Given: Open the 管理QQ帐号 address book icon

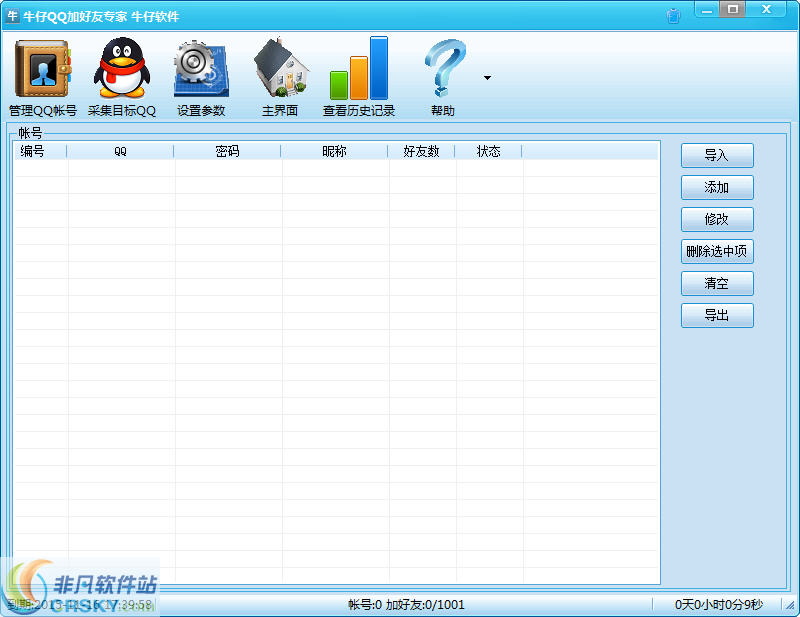Looking at the screenshot, I should pos(43,69).
